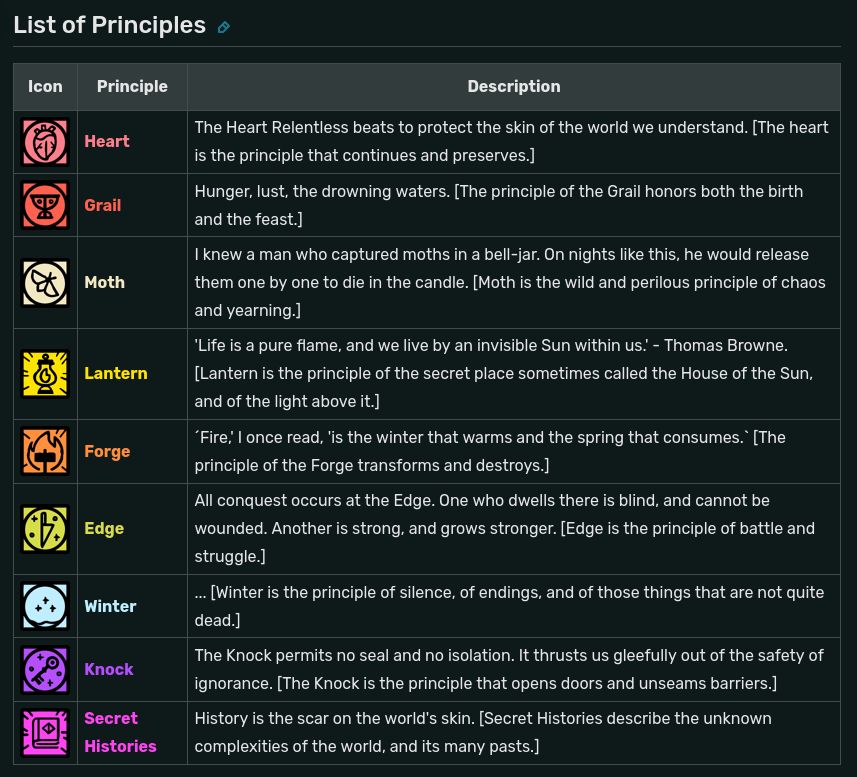The image size is (857, 777).
Task: Select the Edge principle icon
Action: pyautogui.click(x=45, y=529)
